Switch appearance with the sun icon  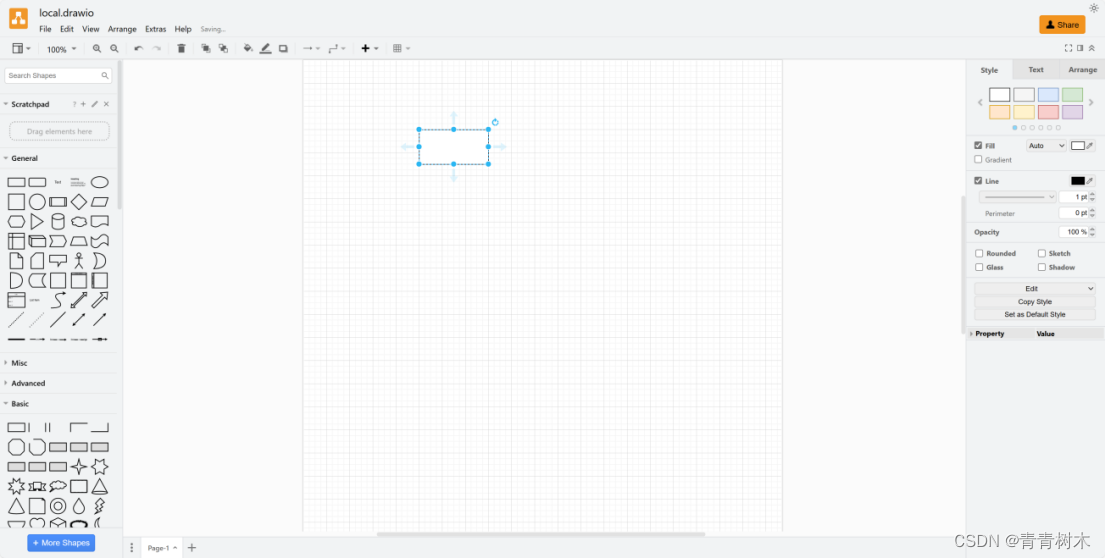coord(1094,8)
